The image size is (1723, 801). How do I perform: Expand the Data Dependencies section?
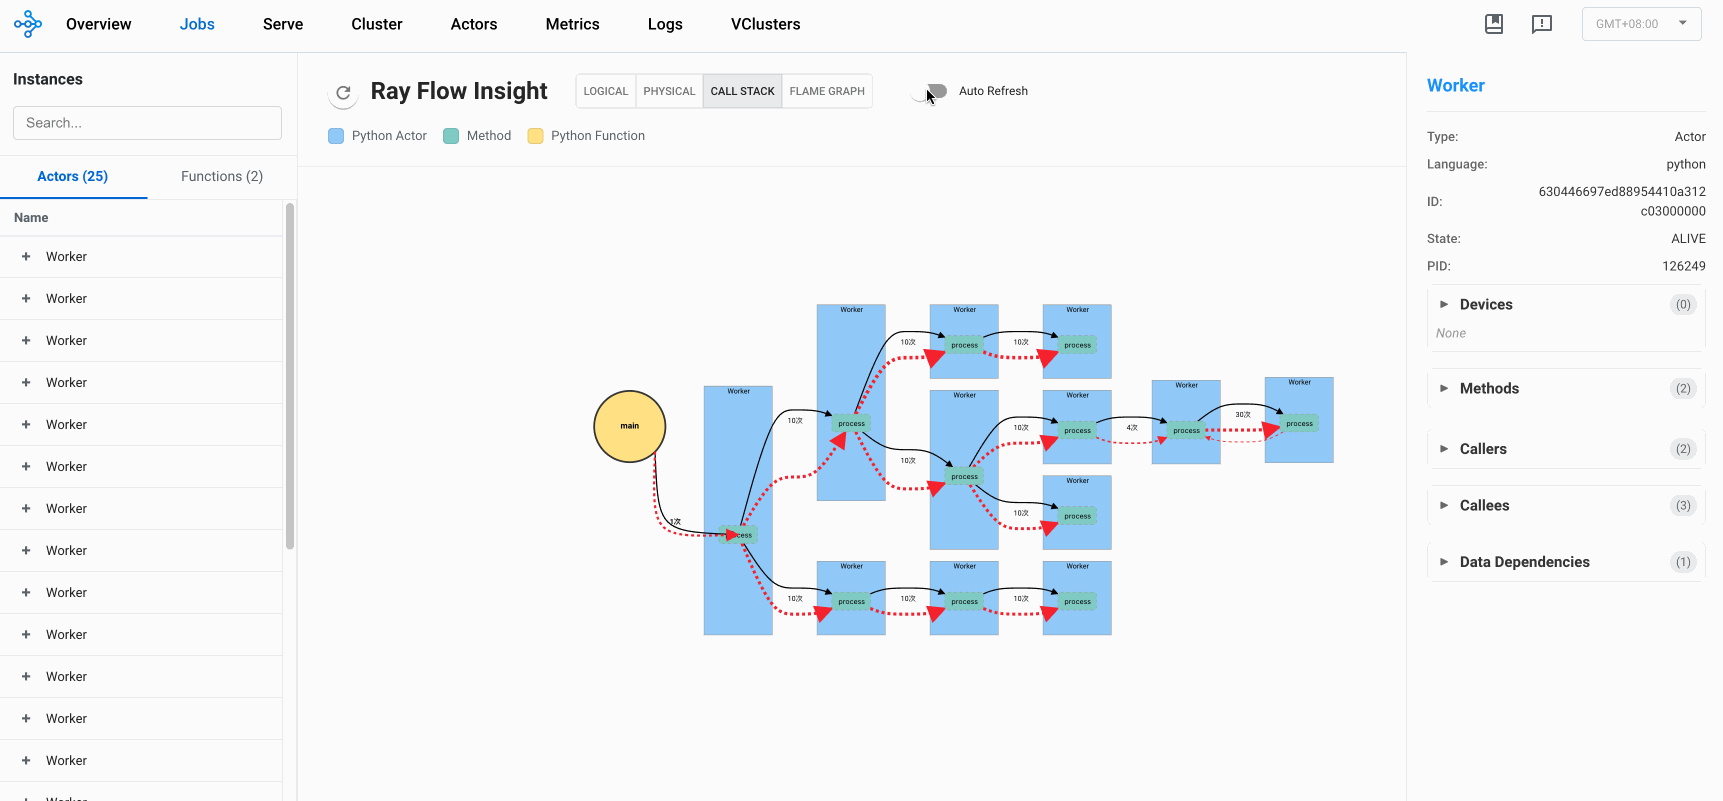coord(1524,562)
